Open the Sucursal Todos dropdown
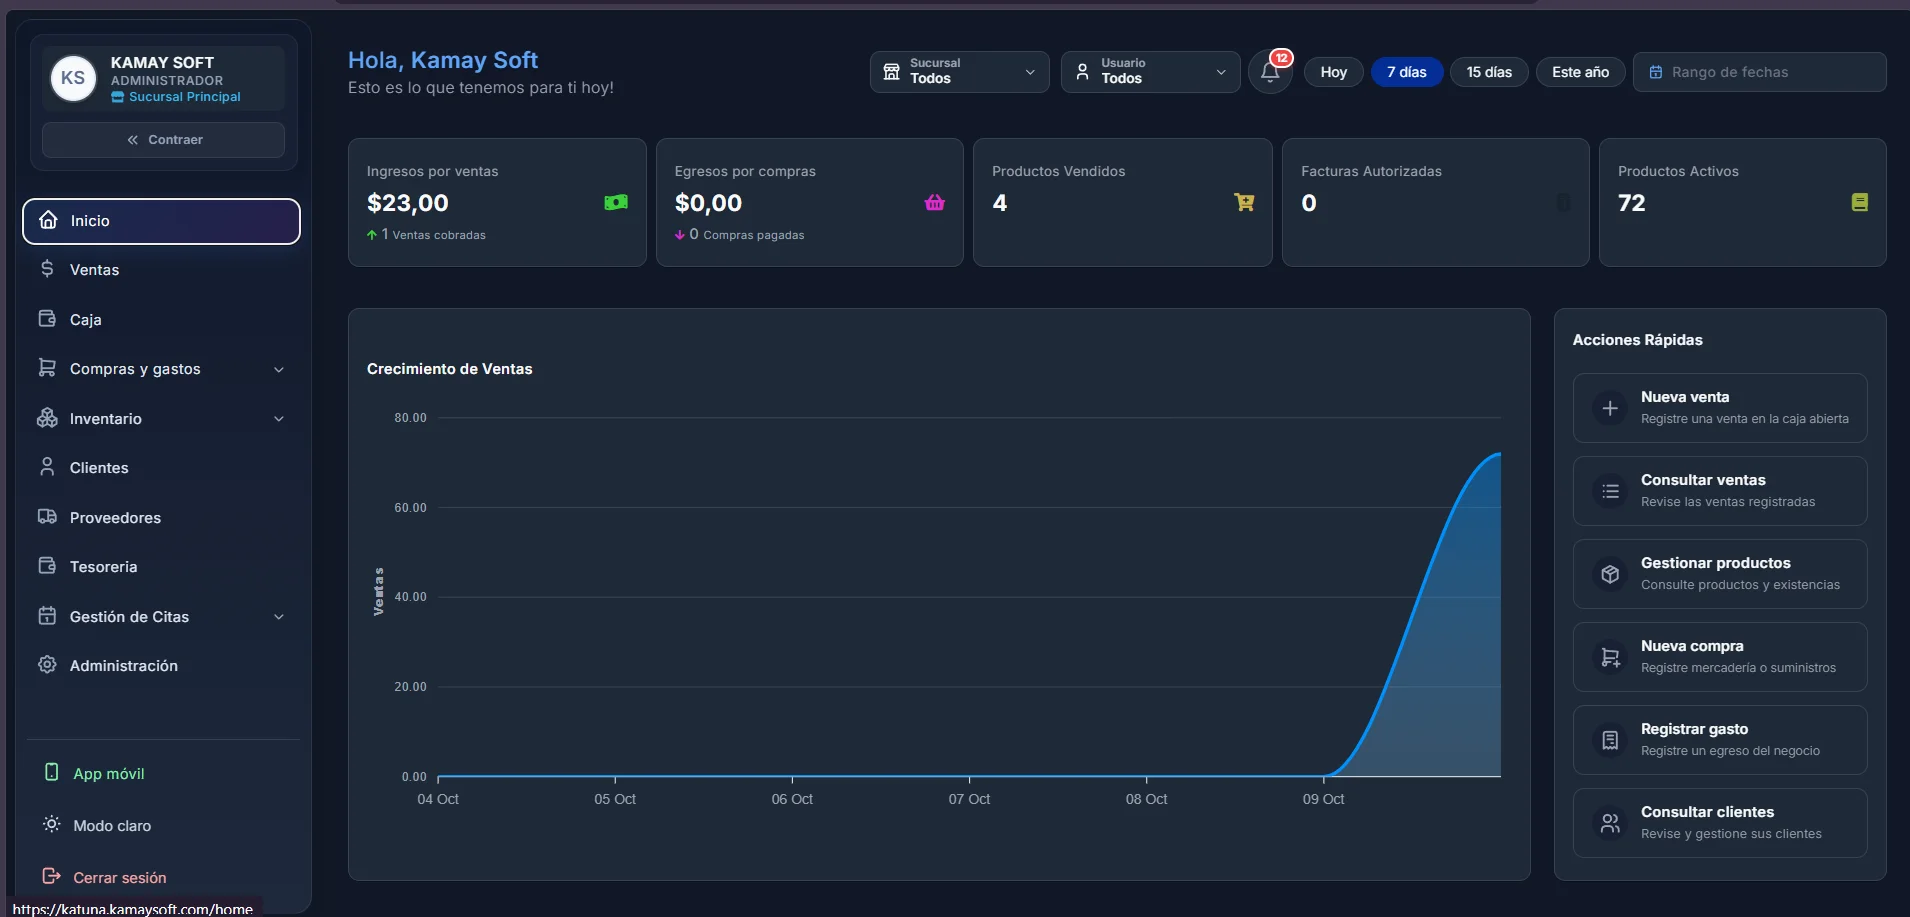The image size is (1910, 917). 959,72
